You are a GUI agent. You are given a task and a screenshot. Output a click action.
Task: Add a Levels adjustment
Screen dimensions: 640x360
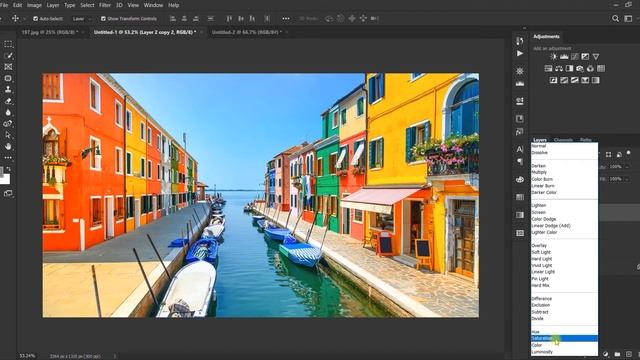[564, 57]
